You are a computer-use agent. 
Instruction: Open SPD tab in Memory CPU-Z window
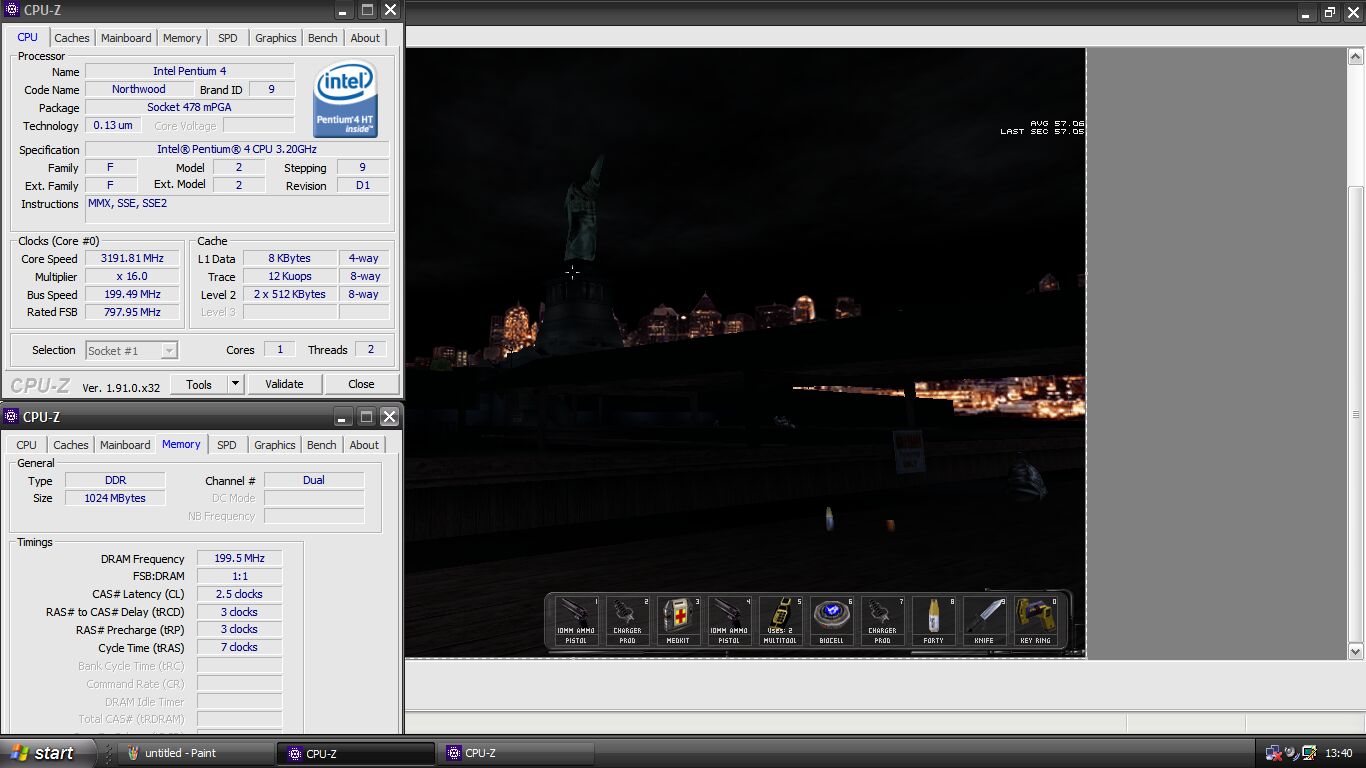(x=227, y=445)
